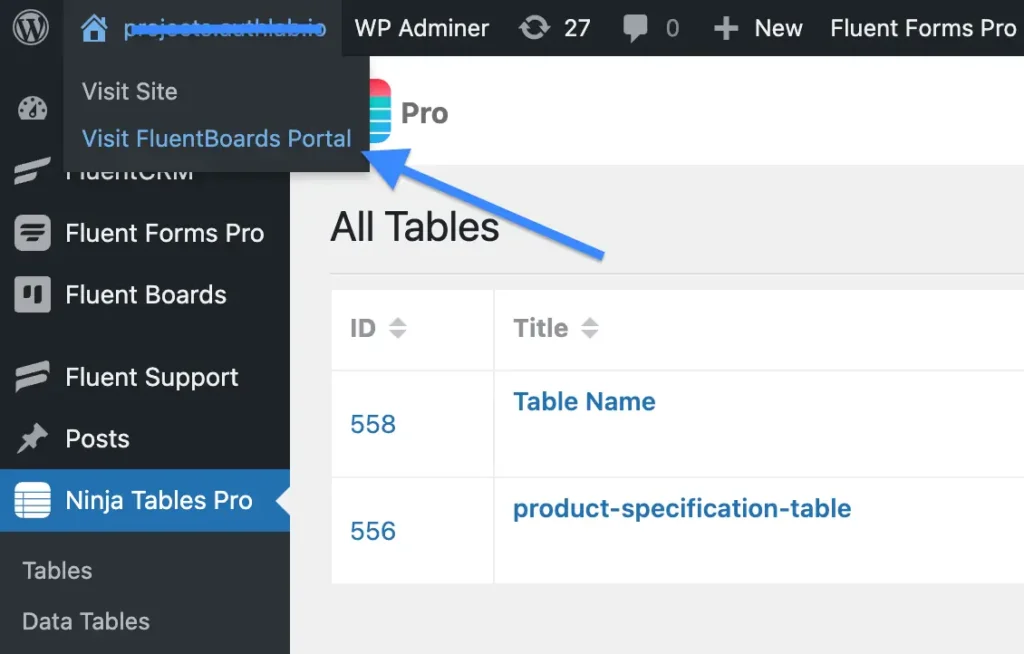Sort table by ID column arrows
1024x654 pixels.
point(398,328)
